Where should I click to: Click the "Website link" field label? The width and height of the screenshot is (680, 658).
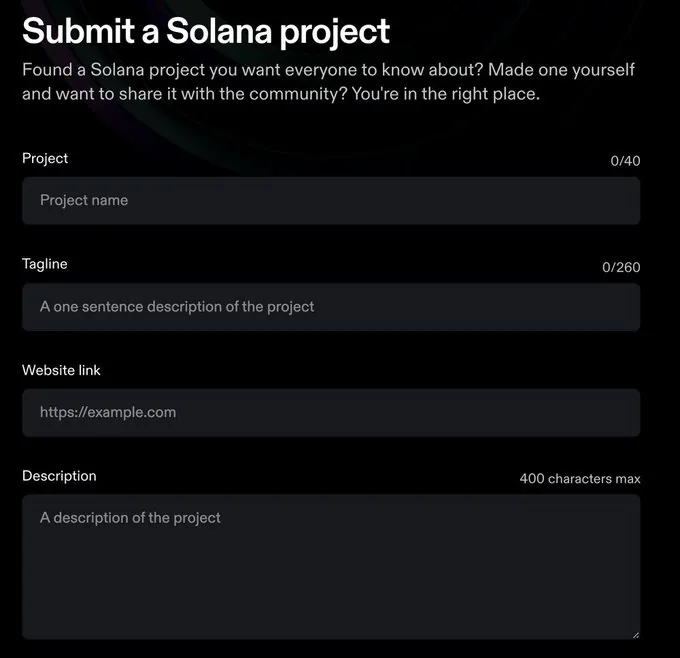[x=61, y=370]
